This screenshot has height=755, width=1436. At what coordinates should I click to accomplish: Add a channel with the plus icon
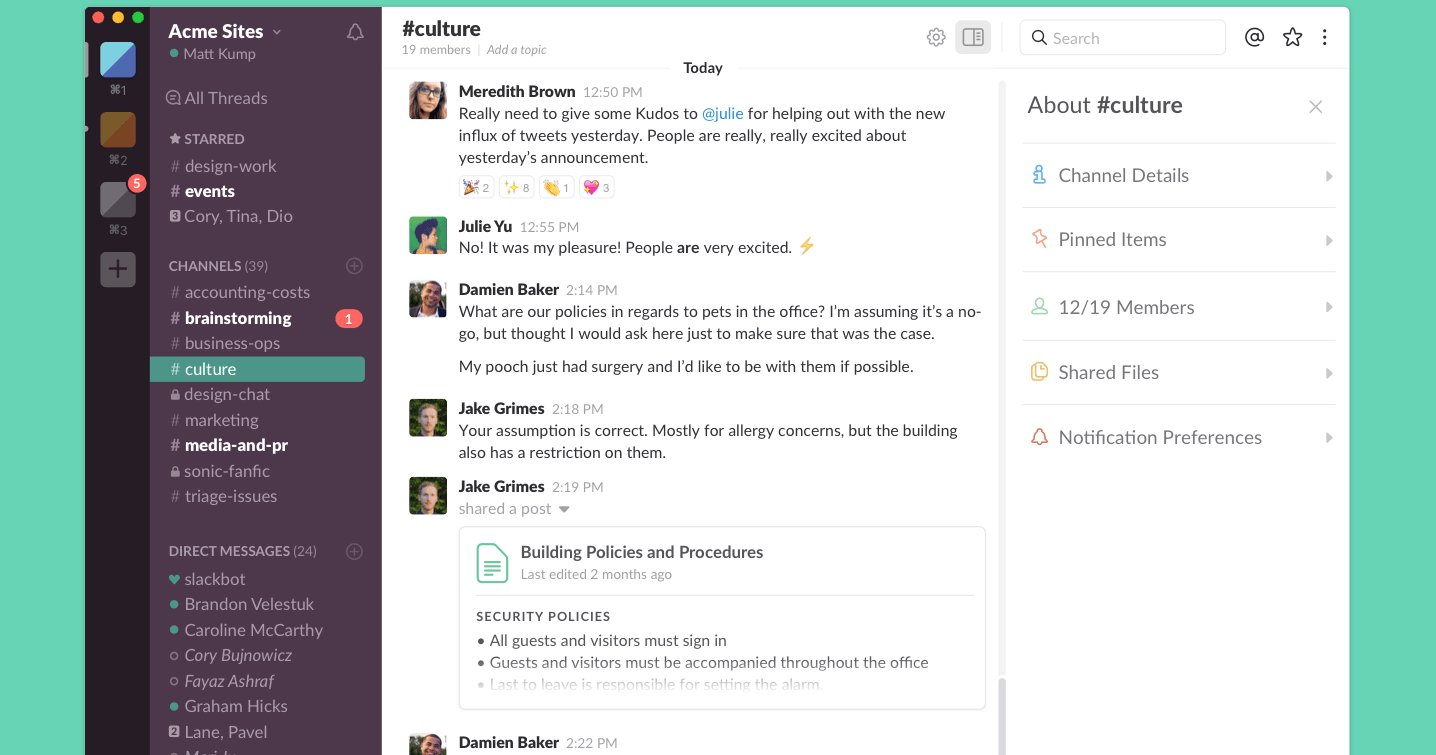coord(354,266)
